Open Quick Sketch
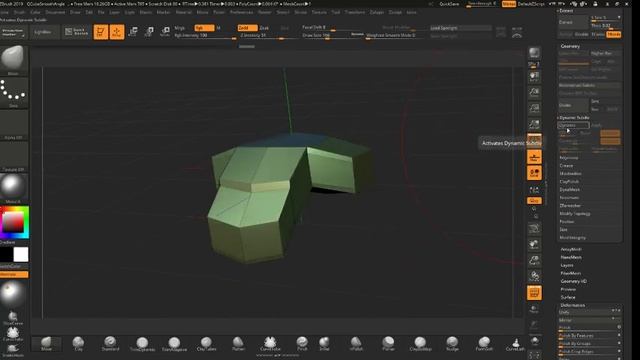 77,32
